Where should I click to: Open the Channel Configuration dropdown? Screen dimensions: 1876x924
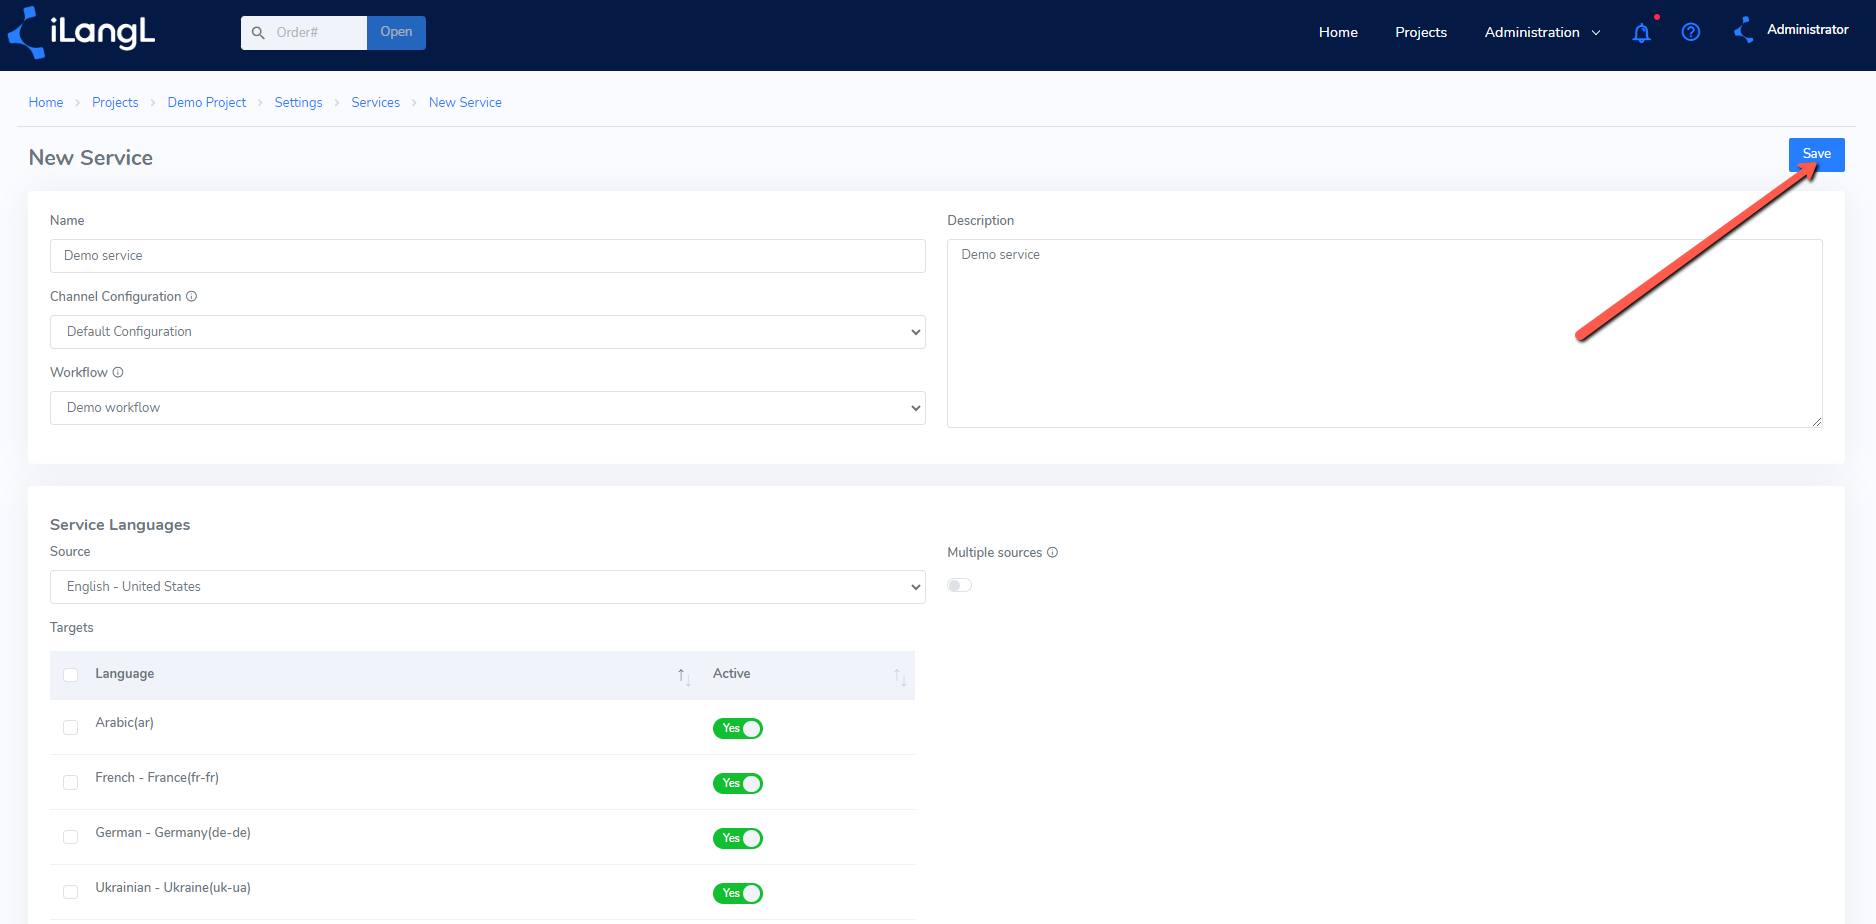[x=488, y=332]
